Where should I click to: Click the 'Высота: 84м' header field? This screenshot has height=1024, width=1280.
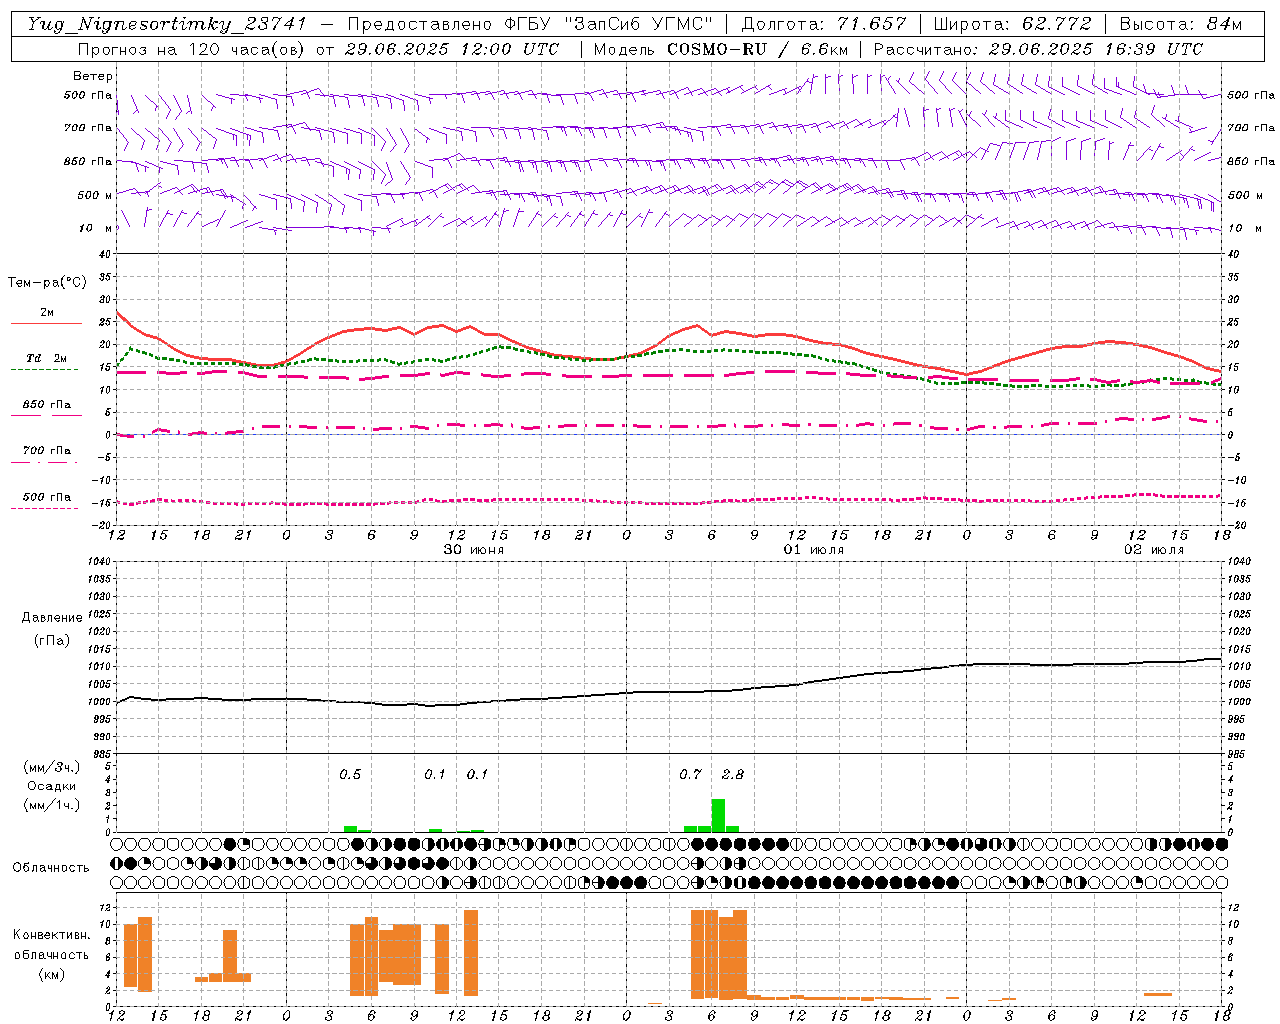[x=1180, y=24]
